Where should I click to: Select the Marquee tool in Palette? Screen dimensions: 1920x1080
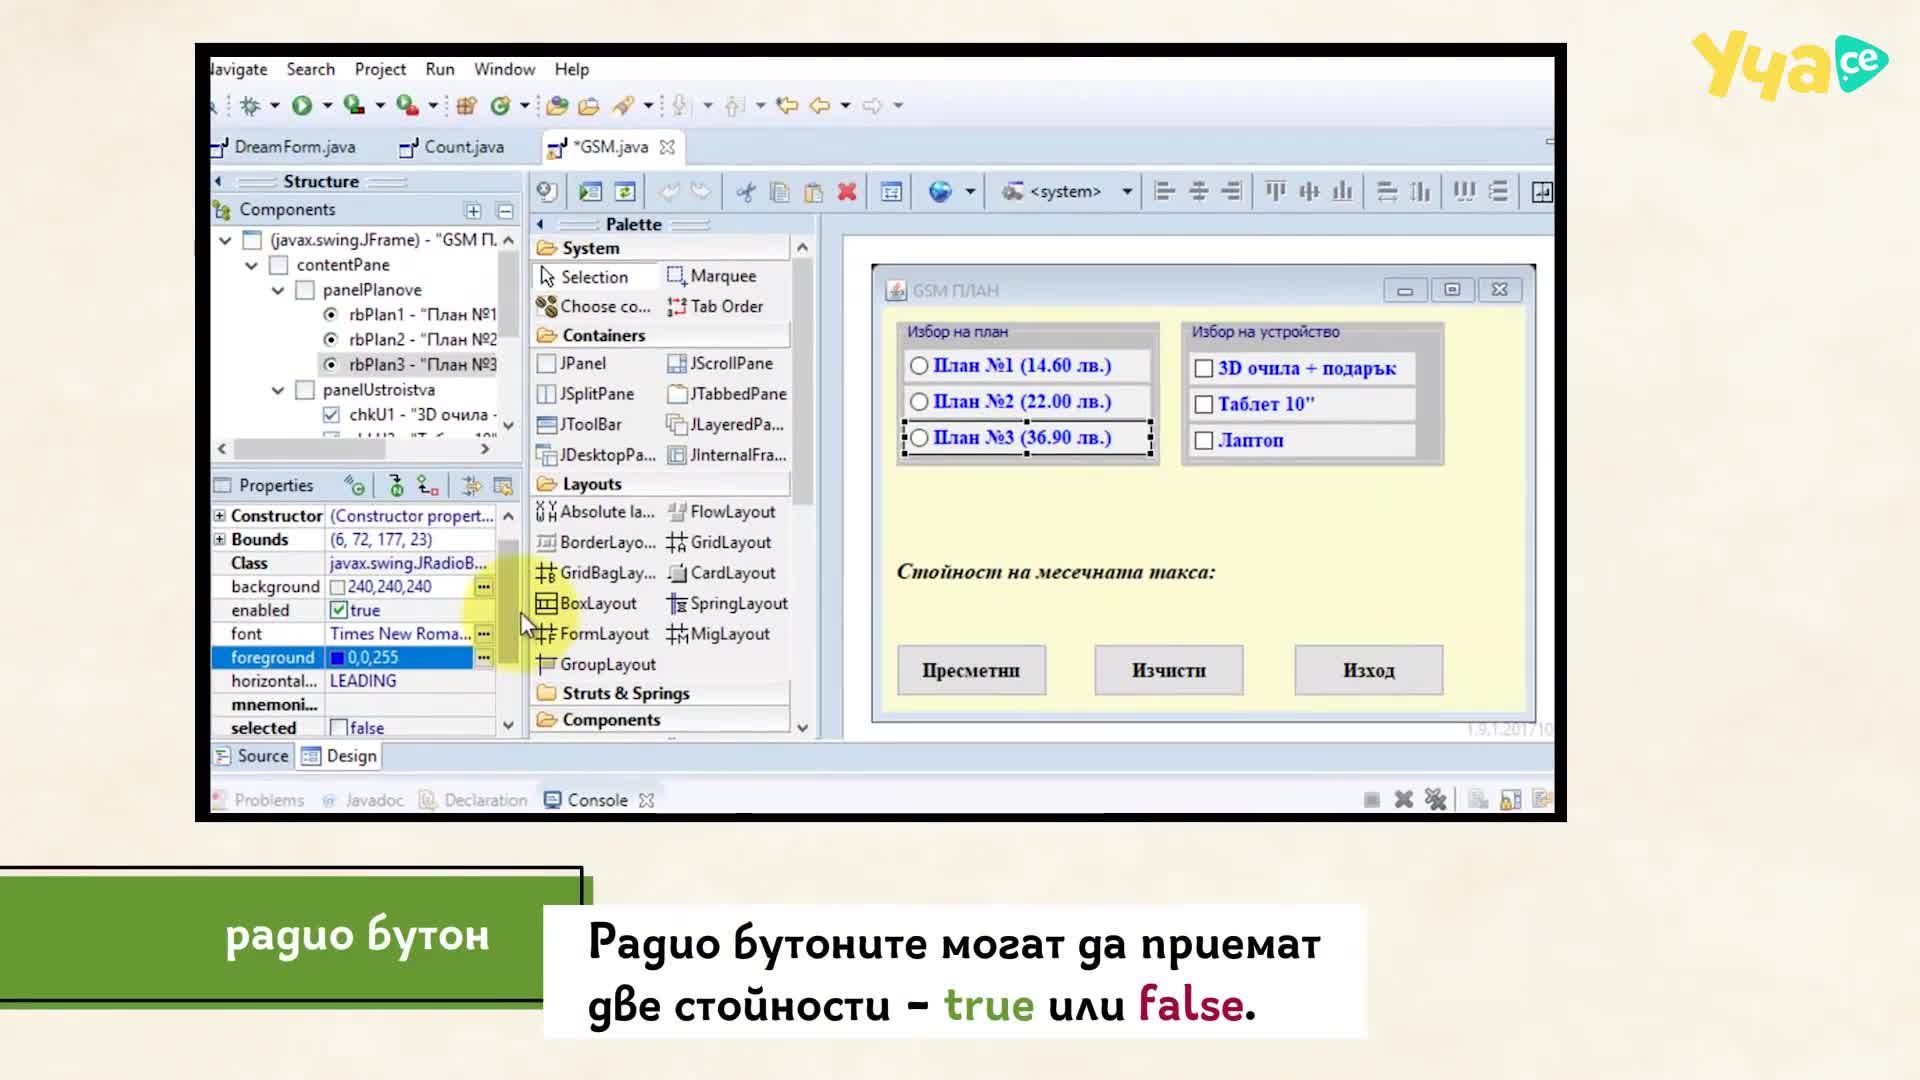[712, 276]
